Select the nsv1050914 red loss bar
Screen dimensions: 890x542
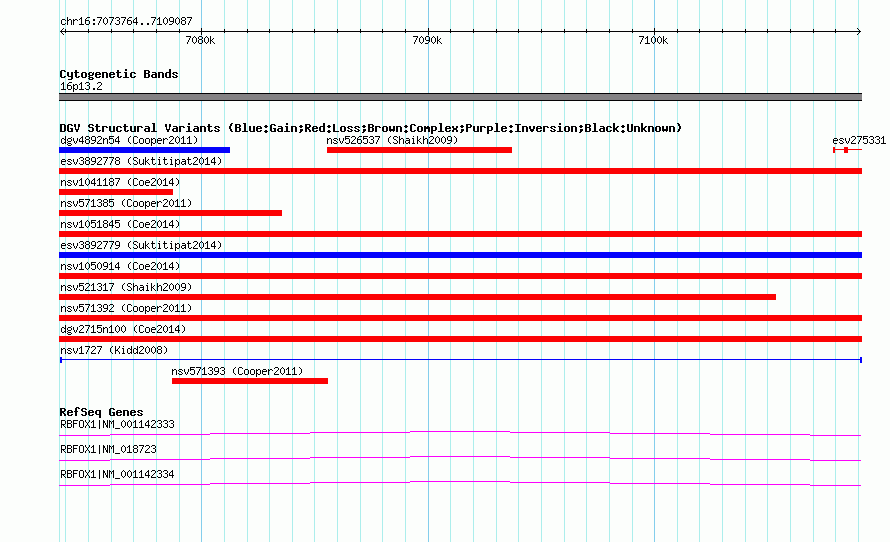click(461, 276)
